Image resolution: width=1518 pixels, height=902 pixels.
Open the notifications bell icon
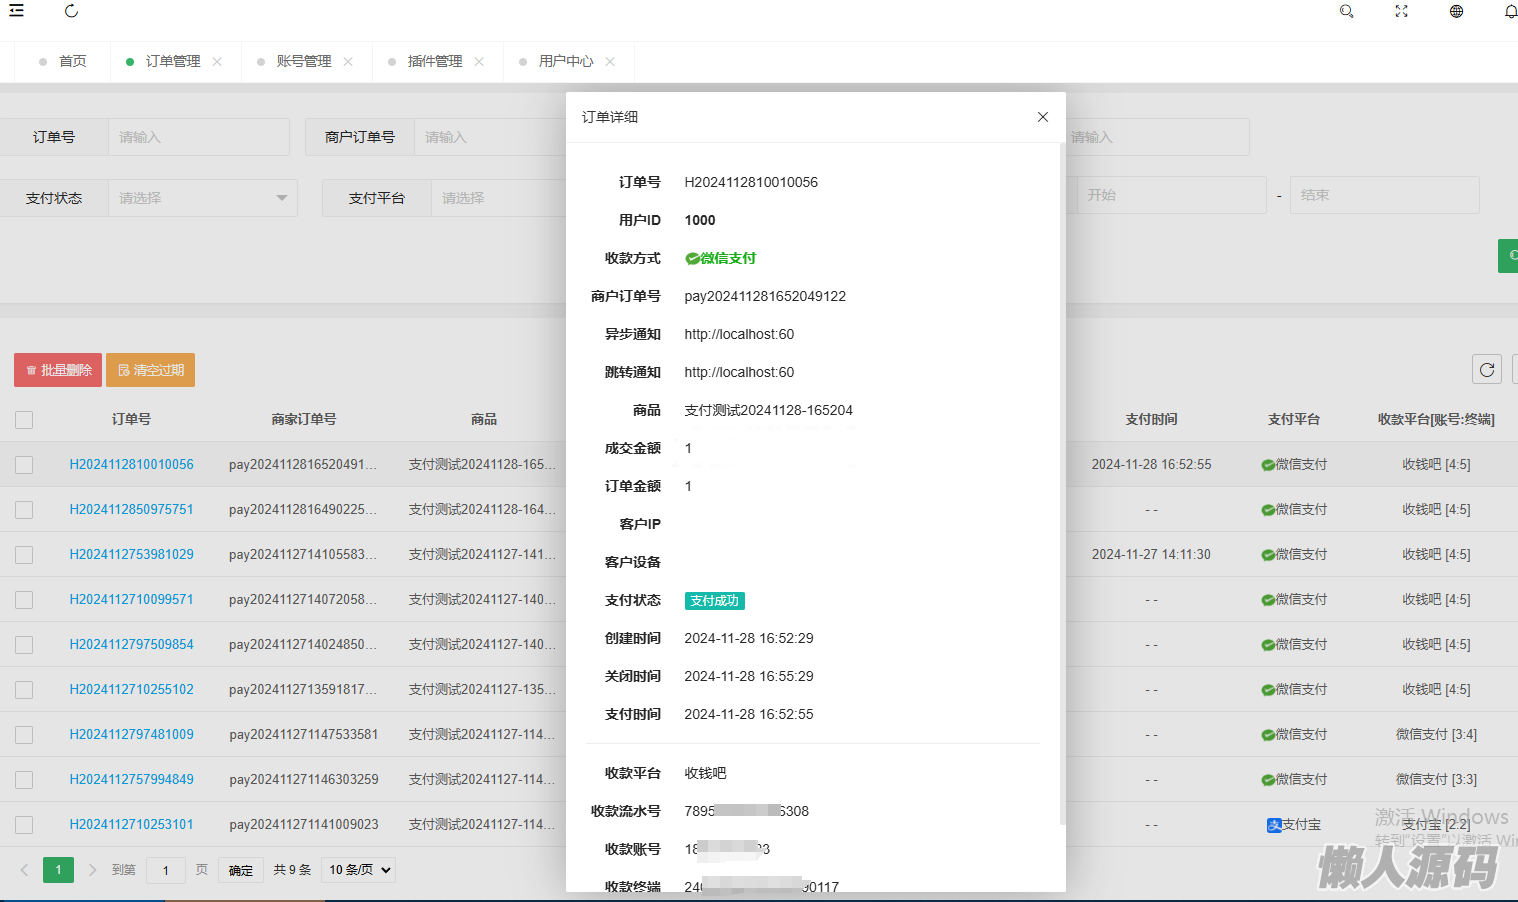(1510, 11)
